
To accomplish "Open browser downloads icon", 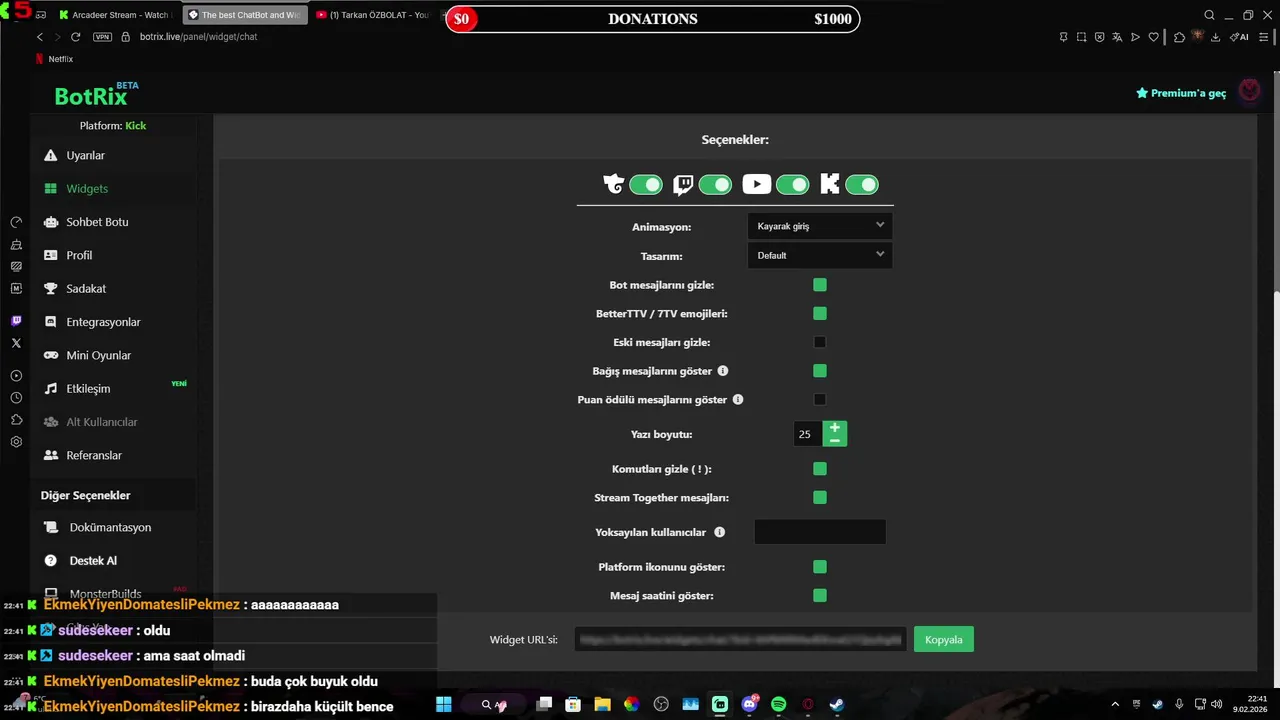I will tap(1215, 37).
